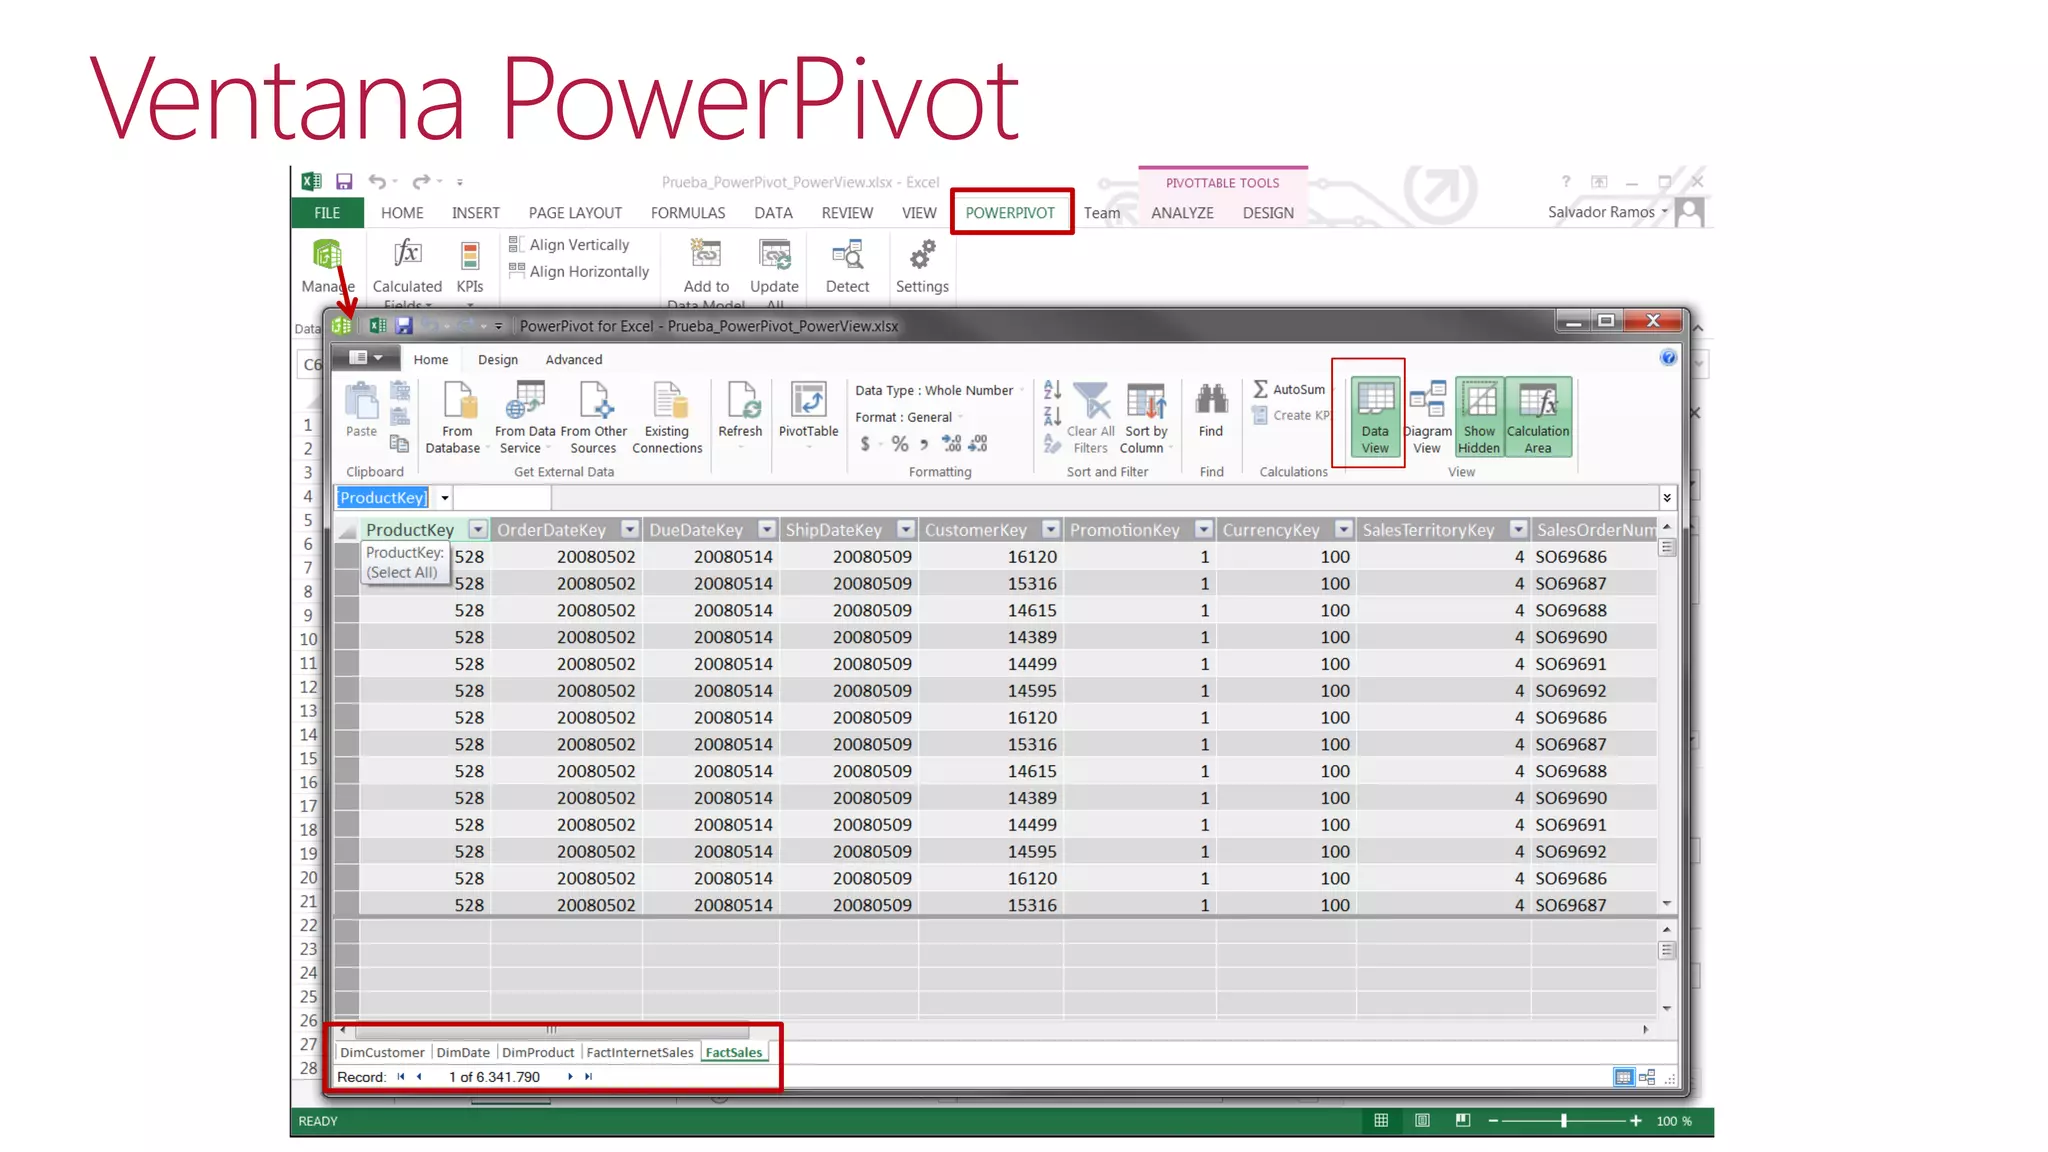Click the Detect relationships icon
This screenshot has height=1152, width=2048.
pyautogui.click(x=847, y=256)
